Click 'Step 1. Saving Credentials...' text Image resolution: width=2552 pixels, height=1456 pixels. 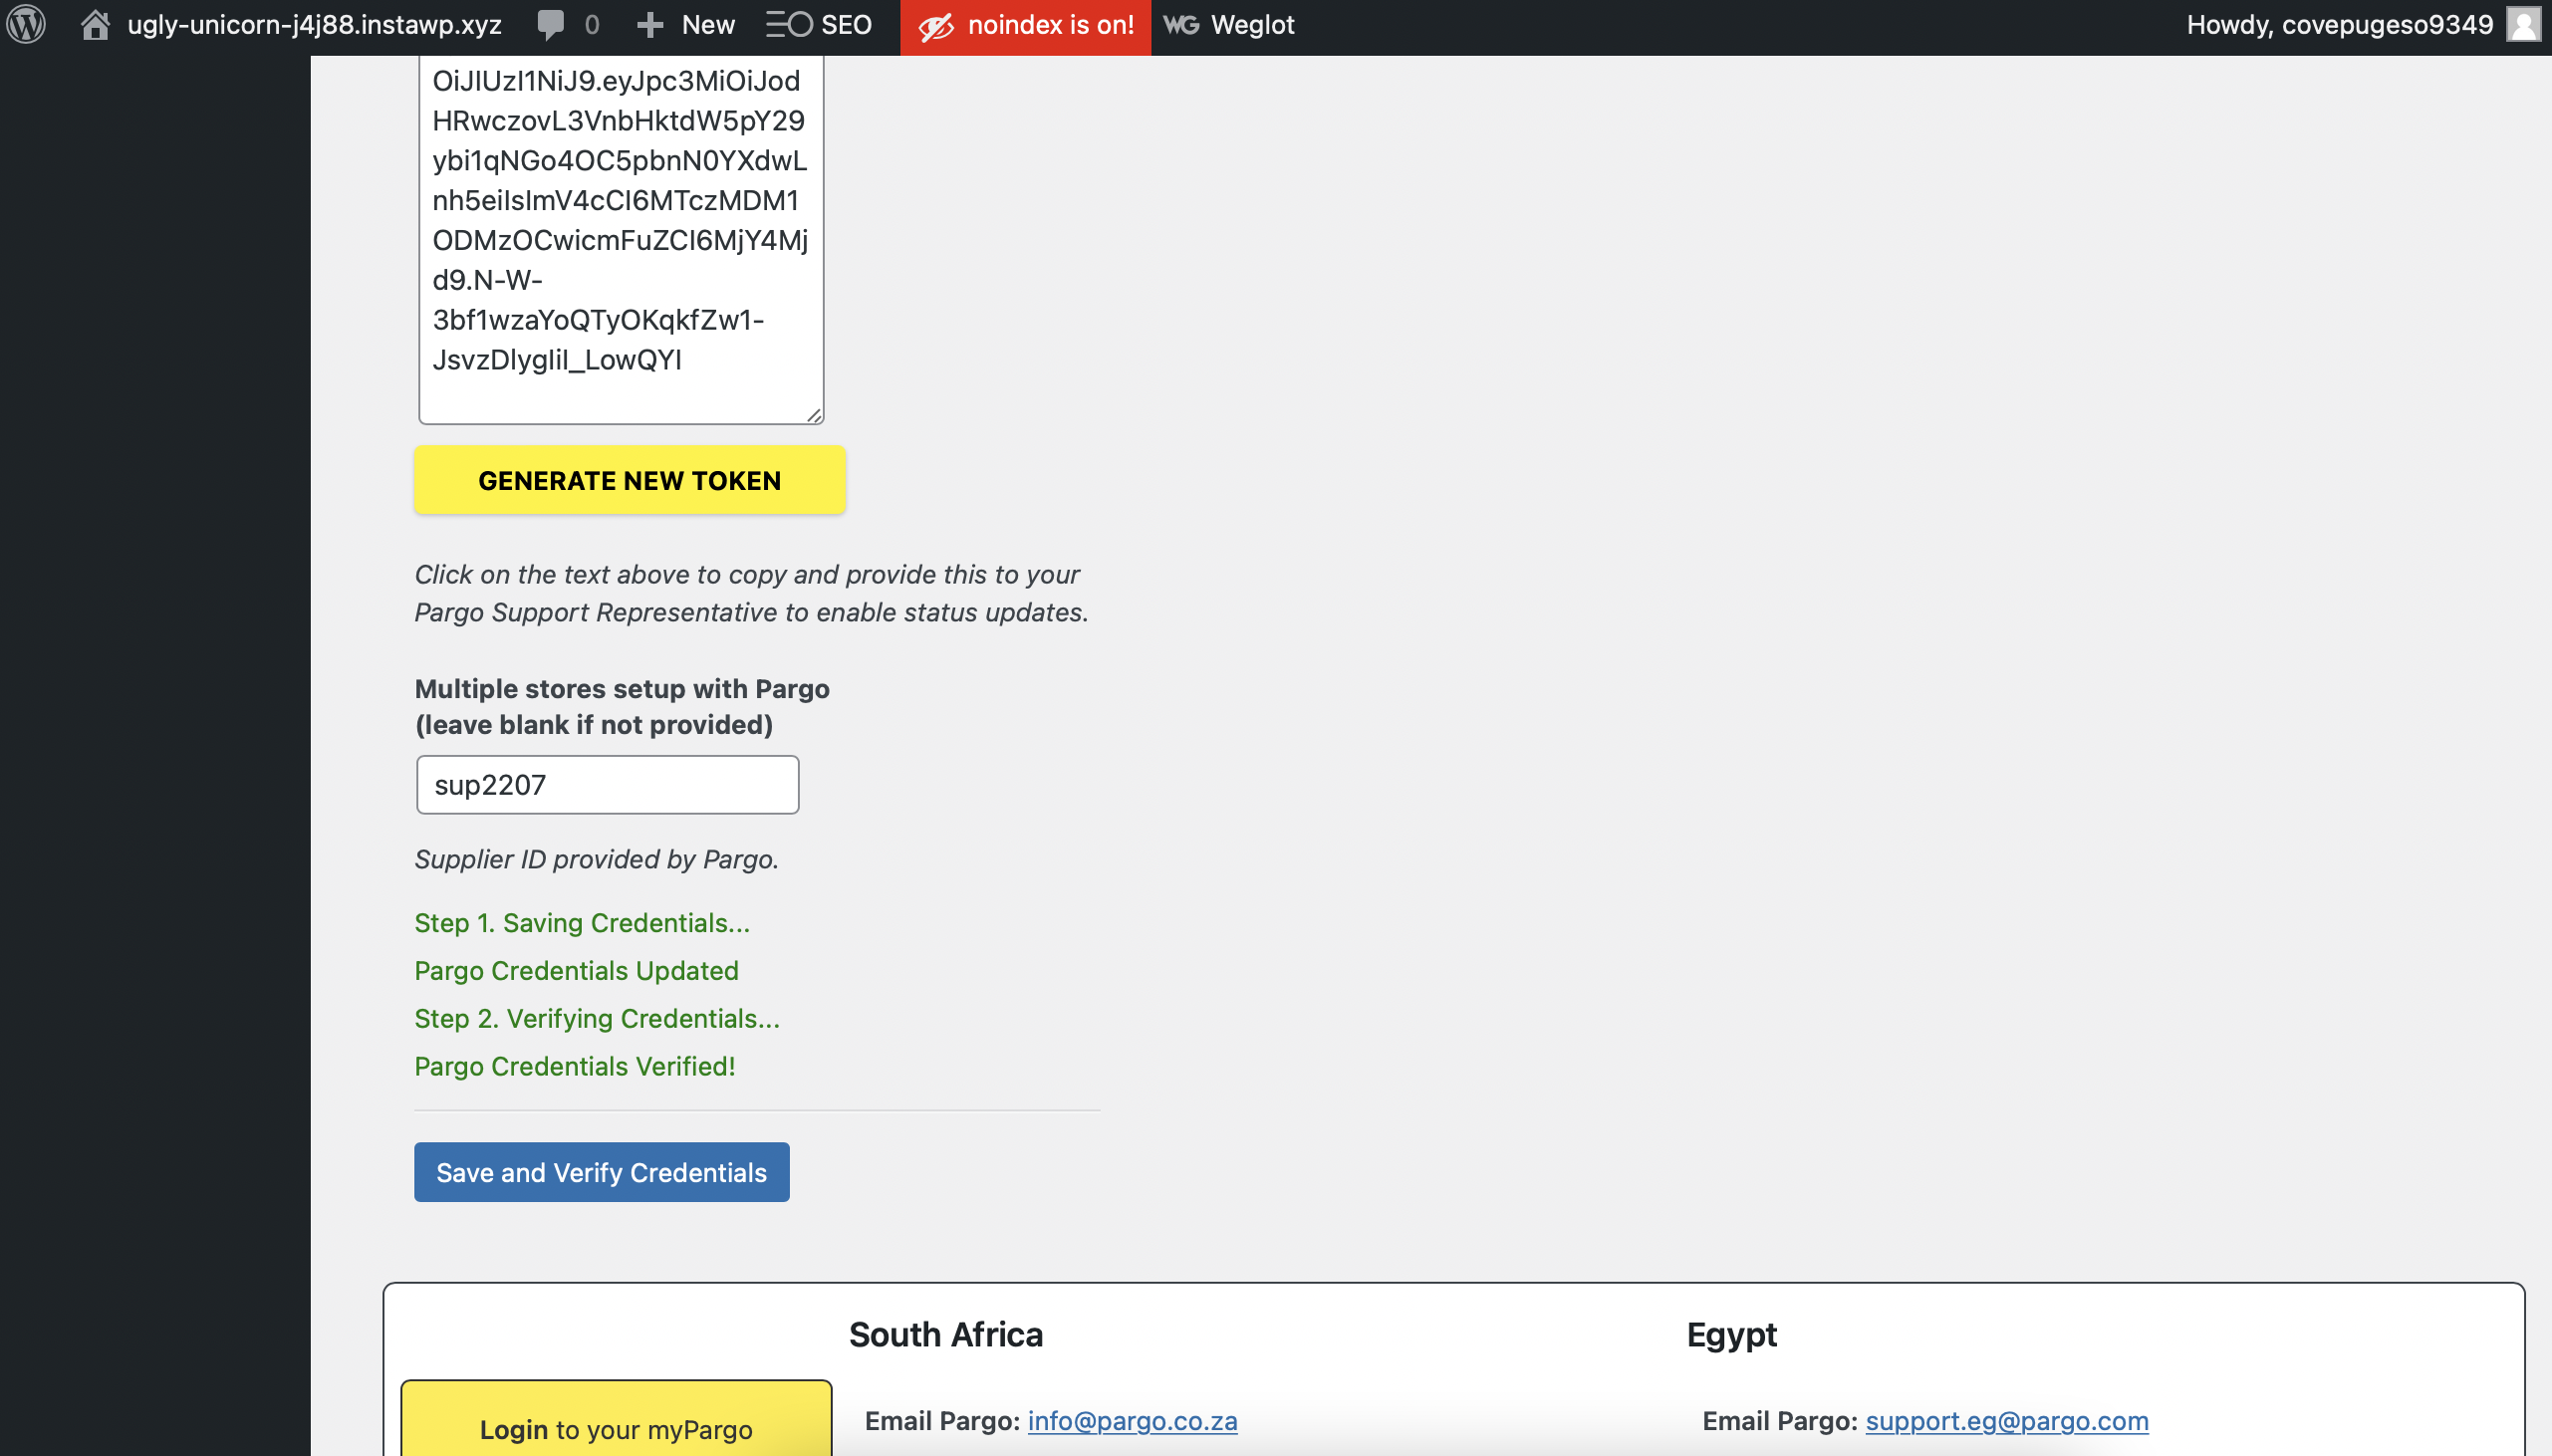tap(582, 922)
